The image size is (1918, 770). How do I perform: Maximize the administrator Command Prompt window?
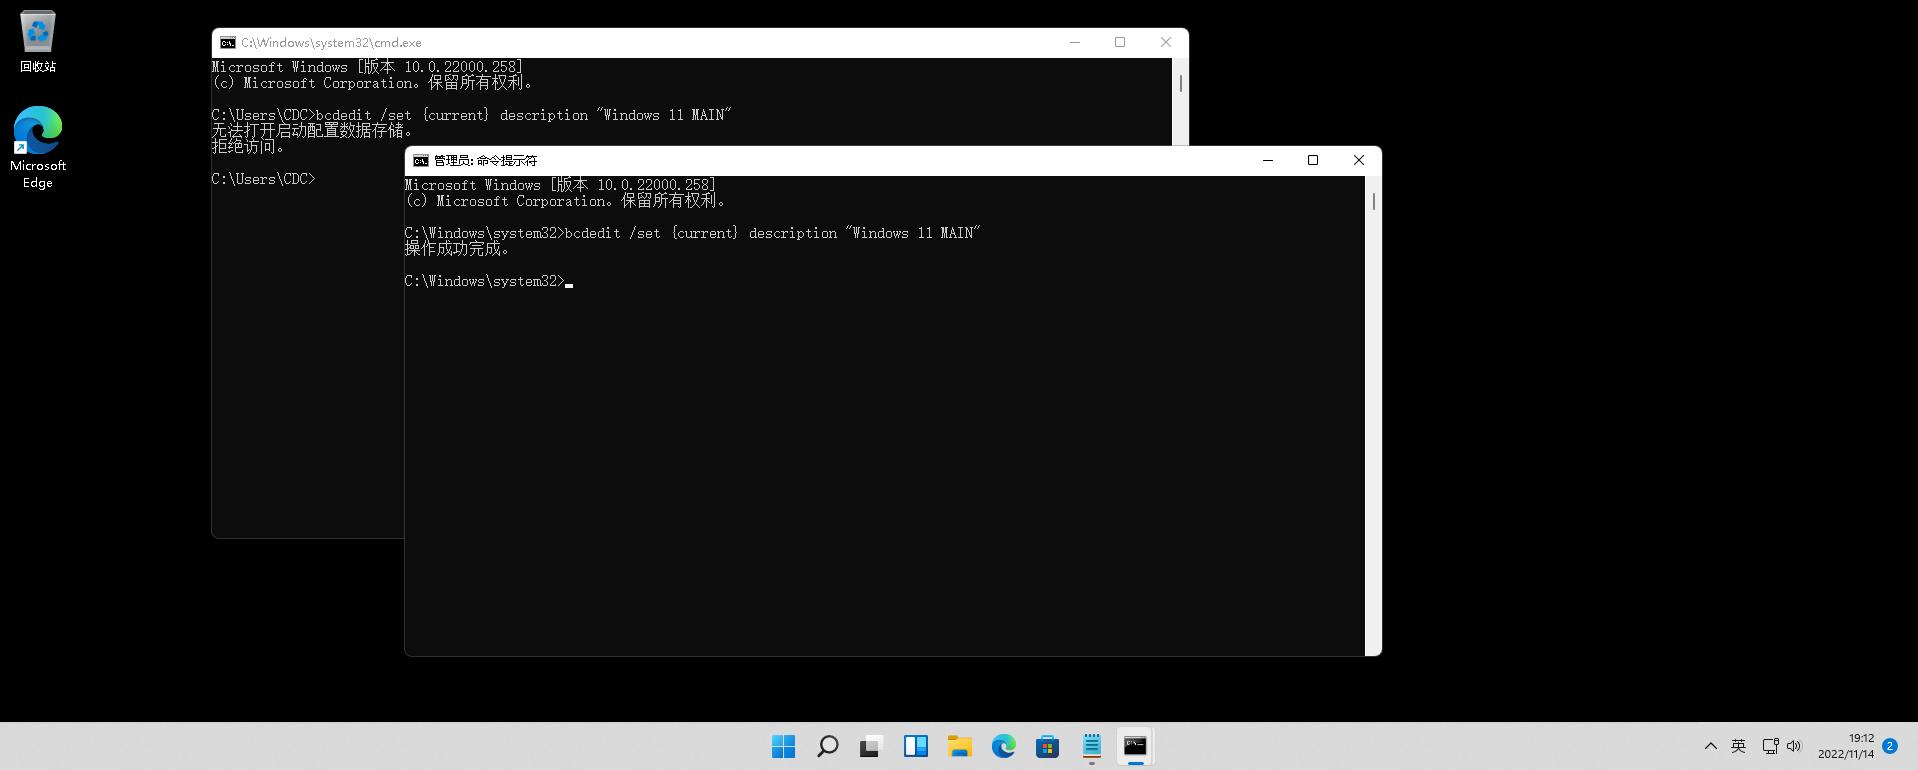(x=1313, y=161)
